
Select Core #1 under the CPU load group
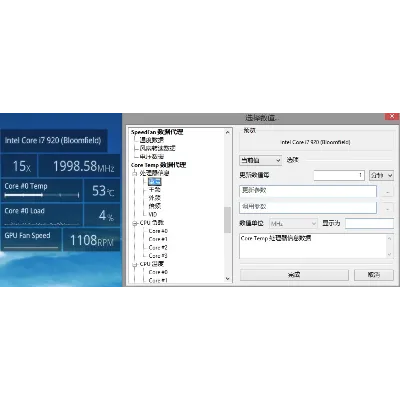click(x=158, y=239)
